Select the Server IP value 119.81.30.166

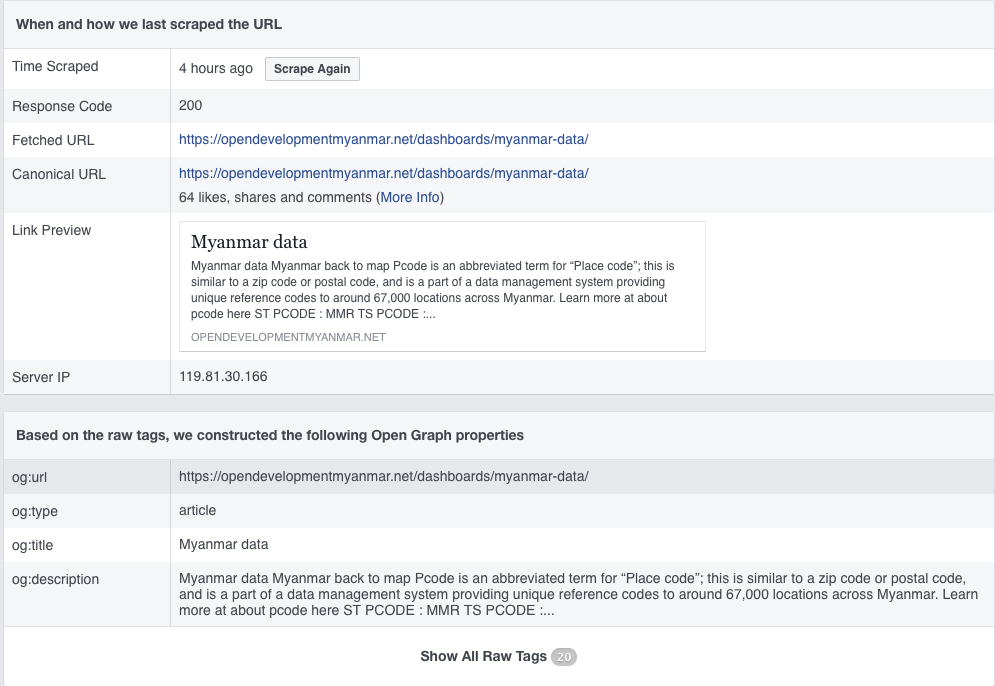click(x=223, y=376)
